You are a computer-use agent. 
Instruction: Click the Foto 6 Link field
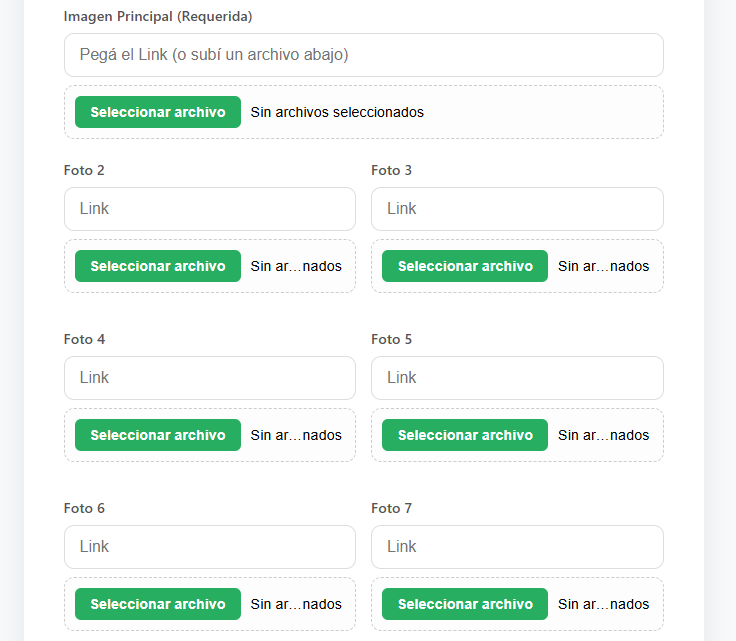tap(210, 547)
